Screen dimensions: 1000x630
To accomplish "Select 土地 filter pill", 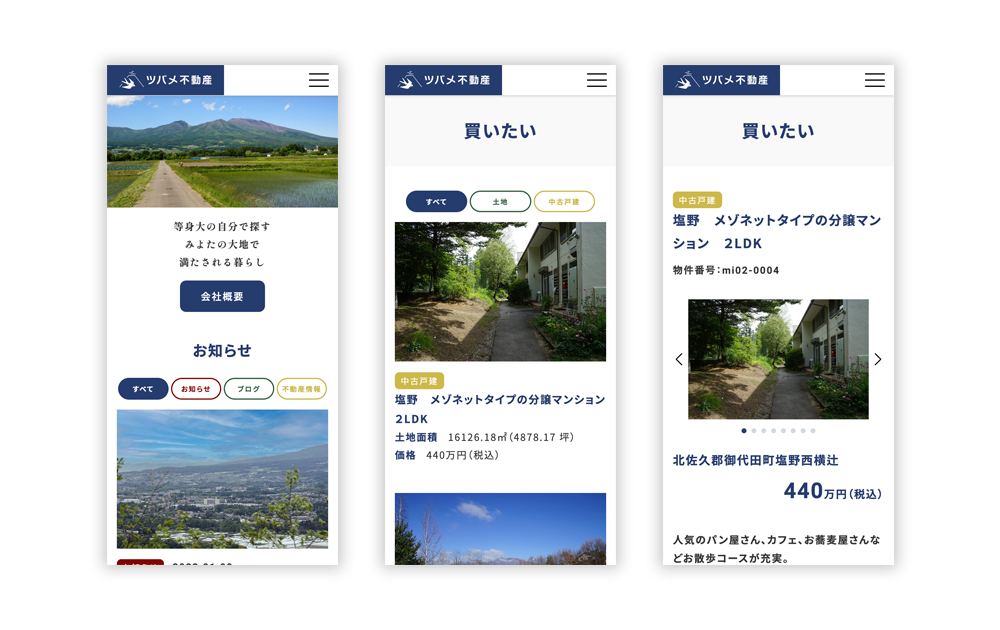I will click(501, 201).
